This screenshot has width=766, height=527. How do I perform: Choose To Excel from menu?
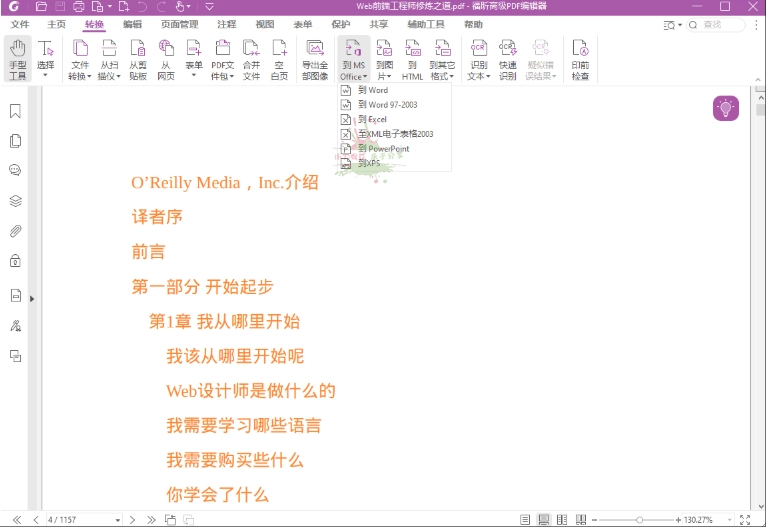tap(394, 119)
